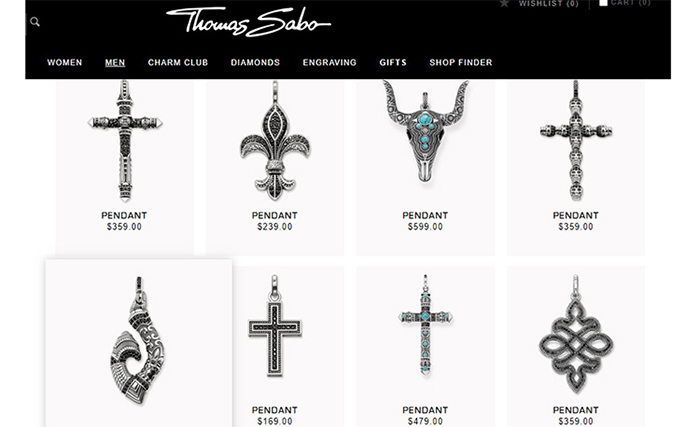Open the Men menu
The image size is (700, 427).
115,63
